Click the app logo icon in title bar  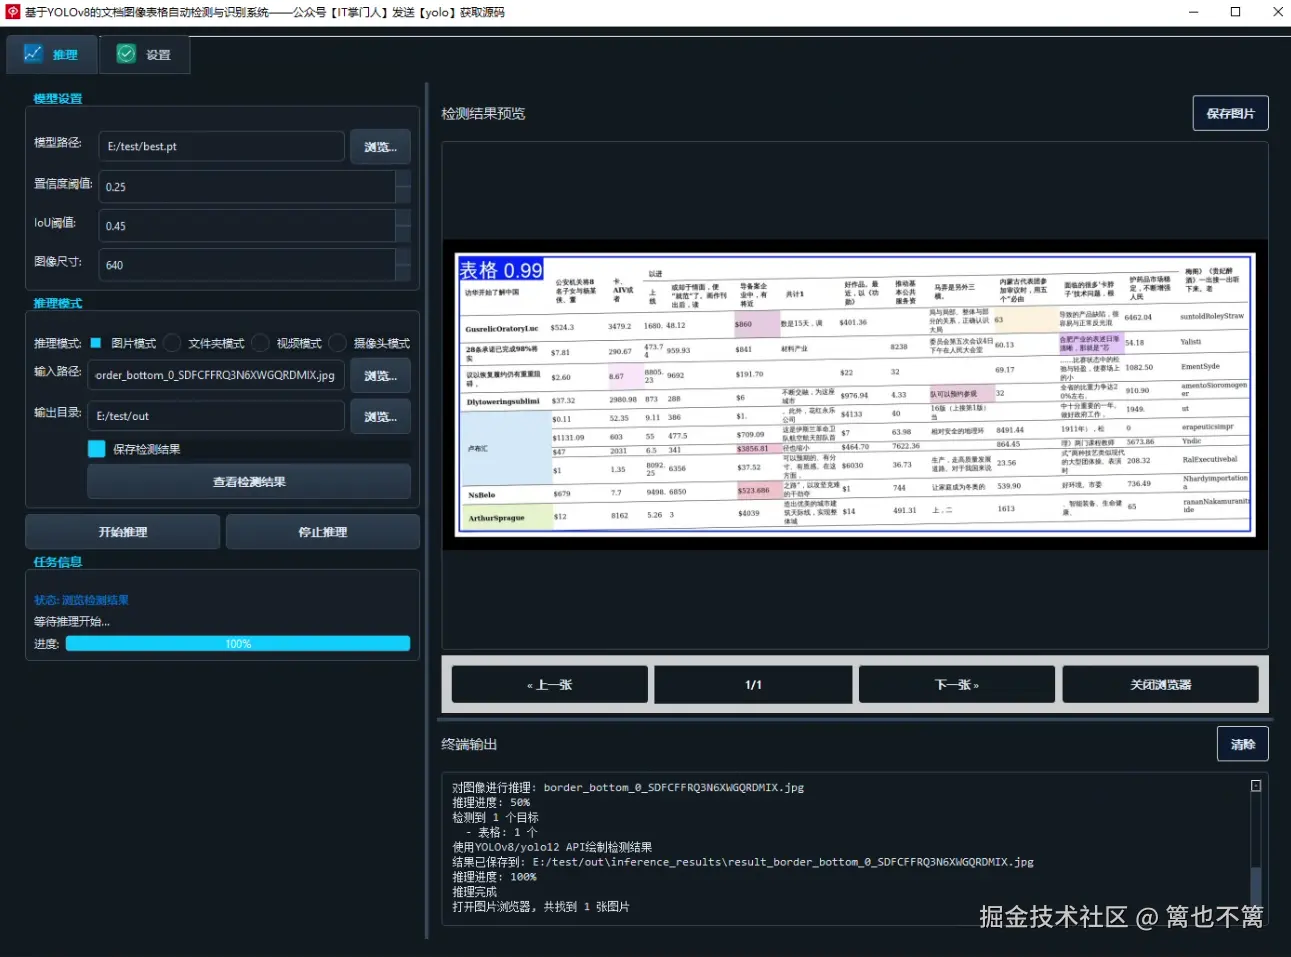pyautogui.click(x=12, y=12)
